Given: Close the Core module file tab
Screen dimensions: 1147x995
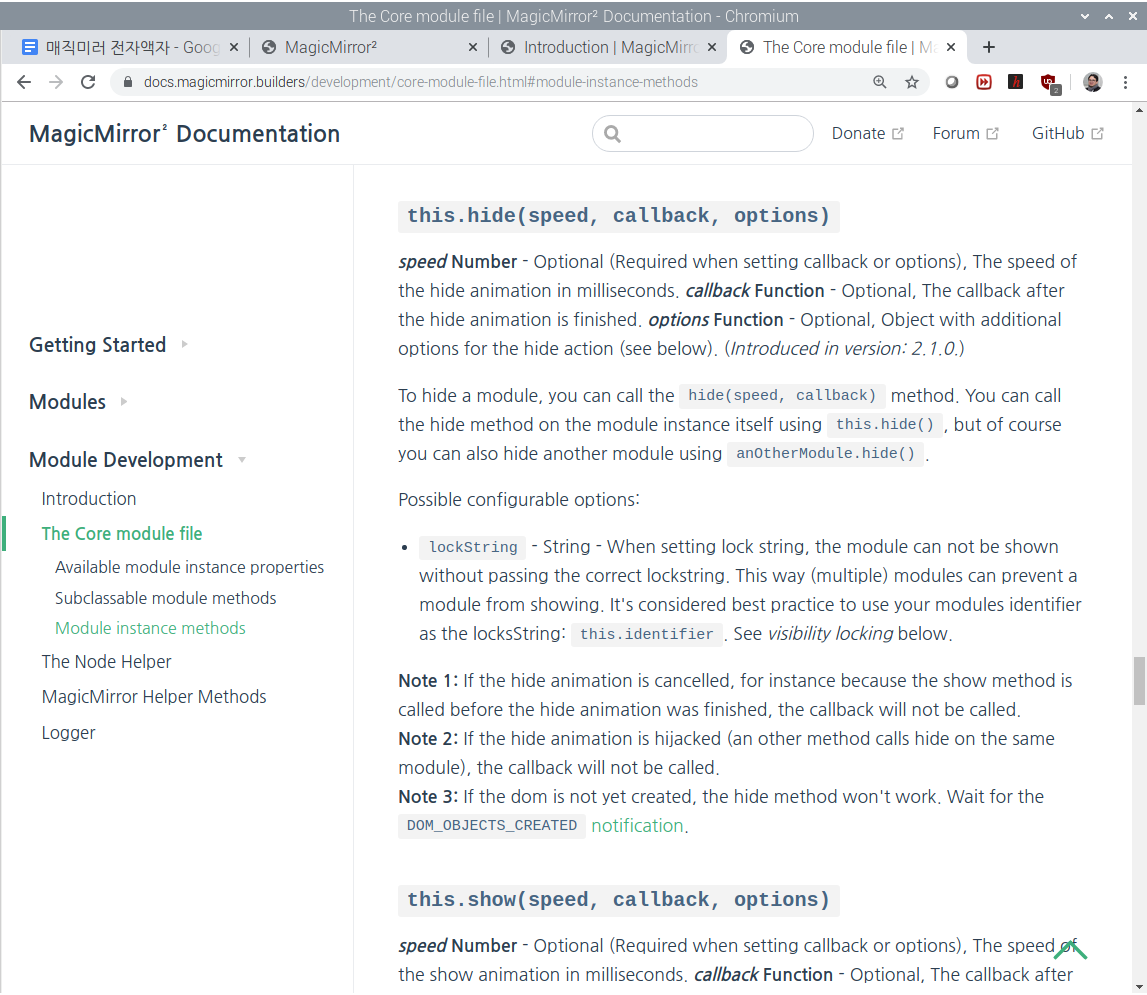Looking at the screenshot, I should coord(950,47).
